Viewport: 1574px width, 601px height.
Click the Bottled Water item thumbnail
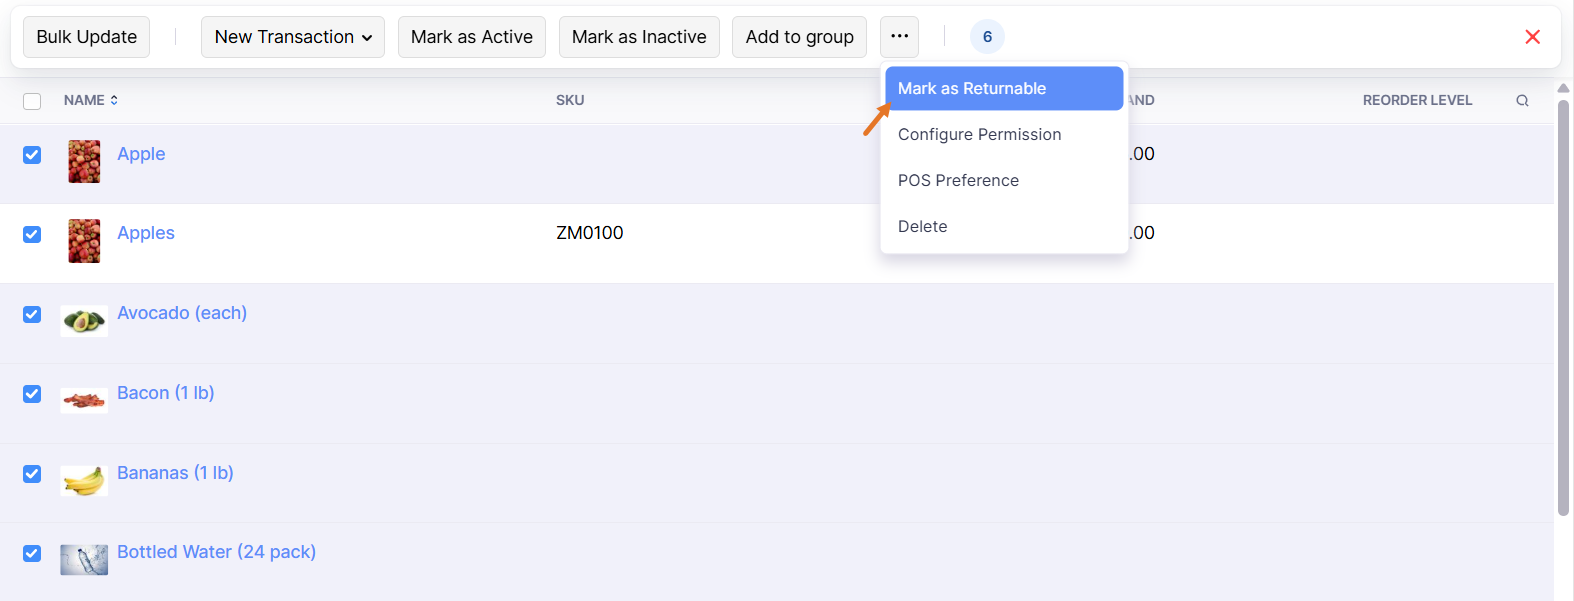(x=84, y=560)
